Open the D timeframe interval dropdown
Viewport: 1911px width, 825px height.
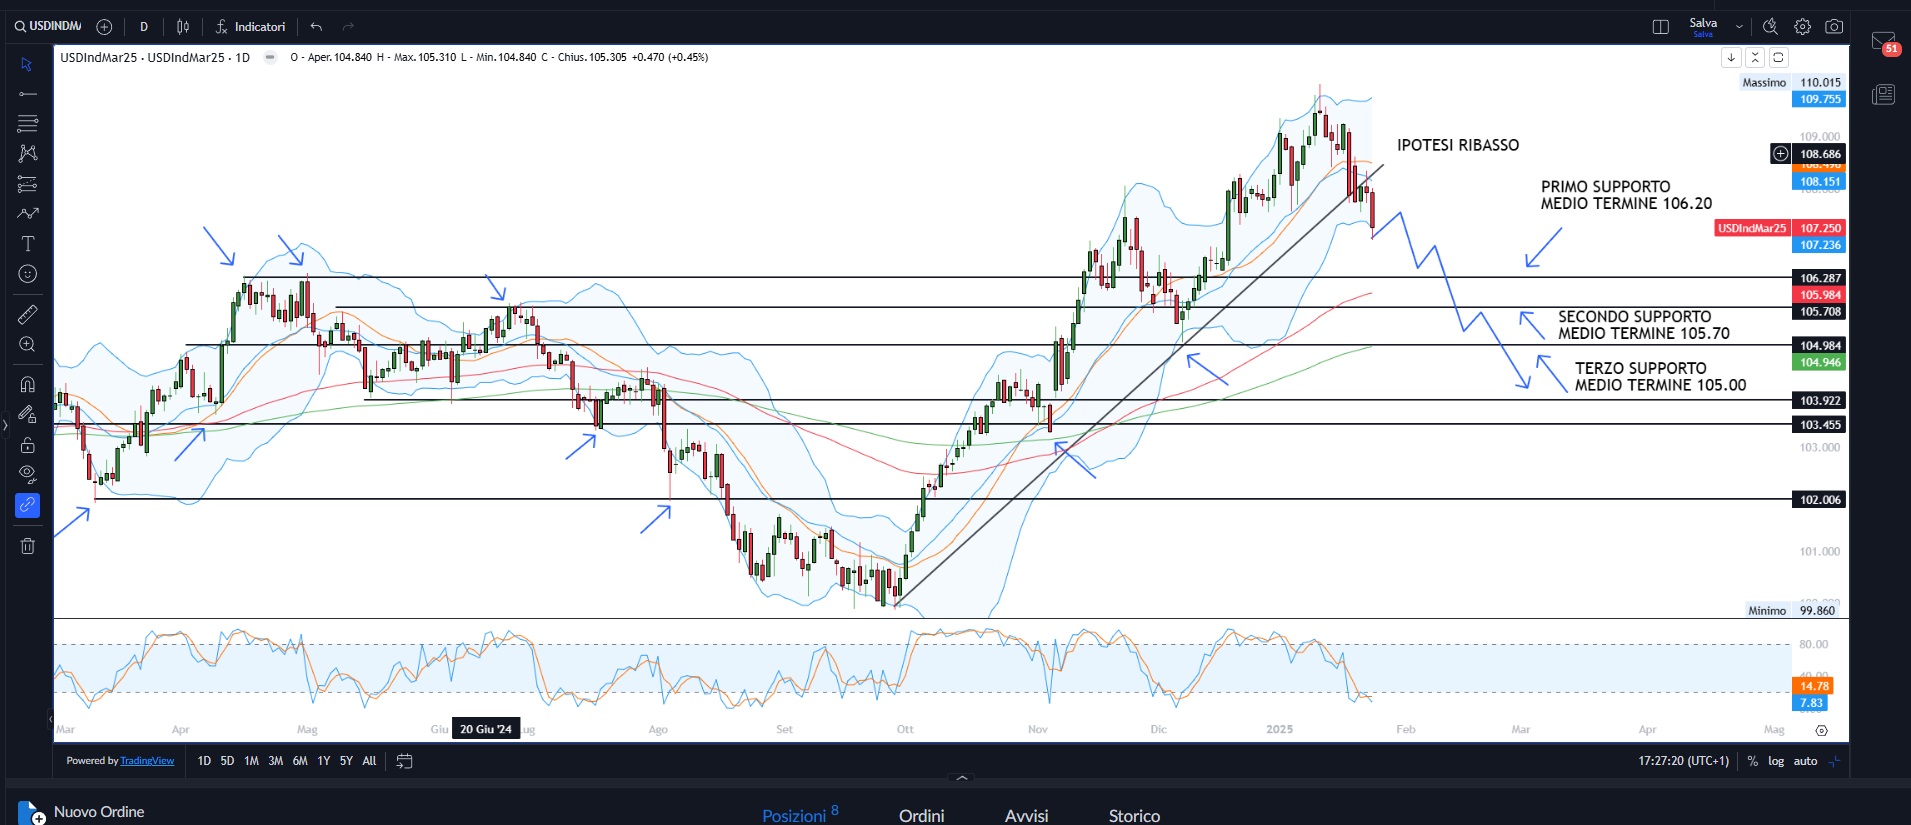pos(144,27)
